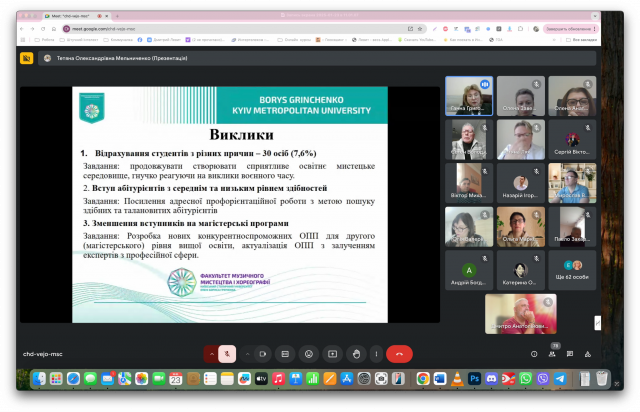Viewport: 640px width, 412px height.
Task: Open Photoshop from the macOS dock
Action: (x=474, y=379)
